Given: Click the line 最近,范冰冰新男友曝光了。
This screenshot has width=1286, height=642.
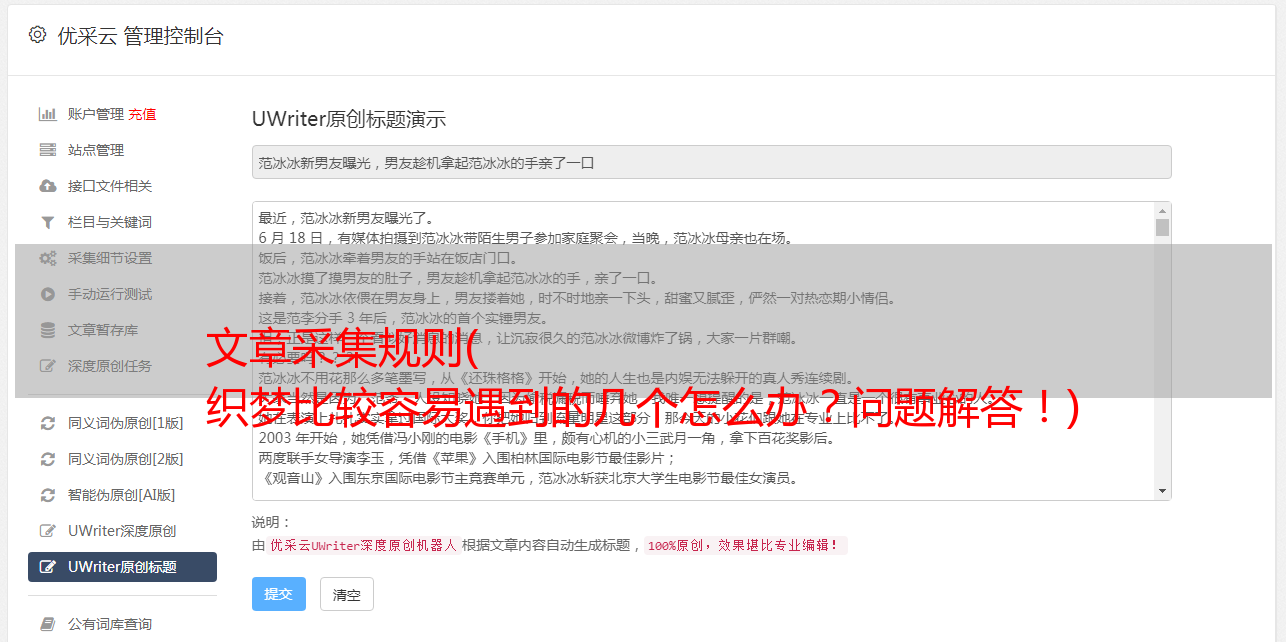Looking at the screenshot, I should pos(347,218).
